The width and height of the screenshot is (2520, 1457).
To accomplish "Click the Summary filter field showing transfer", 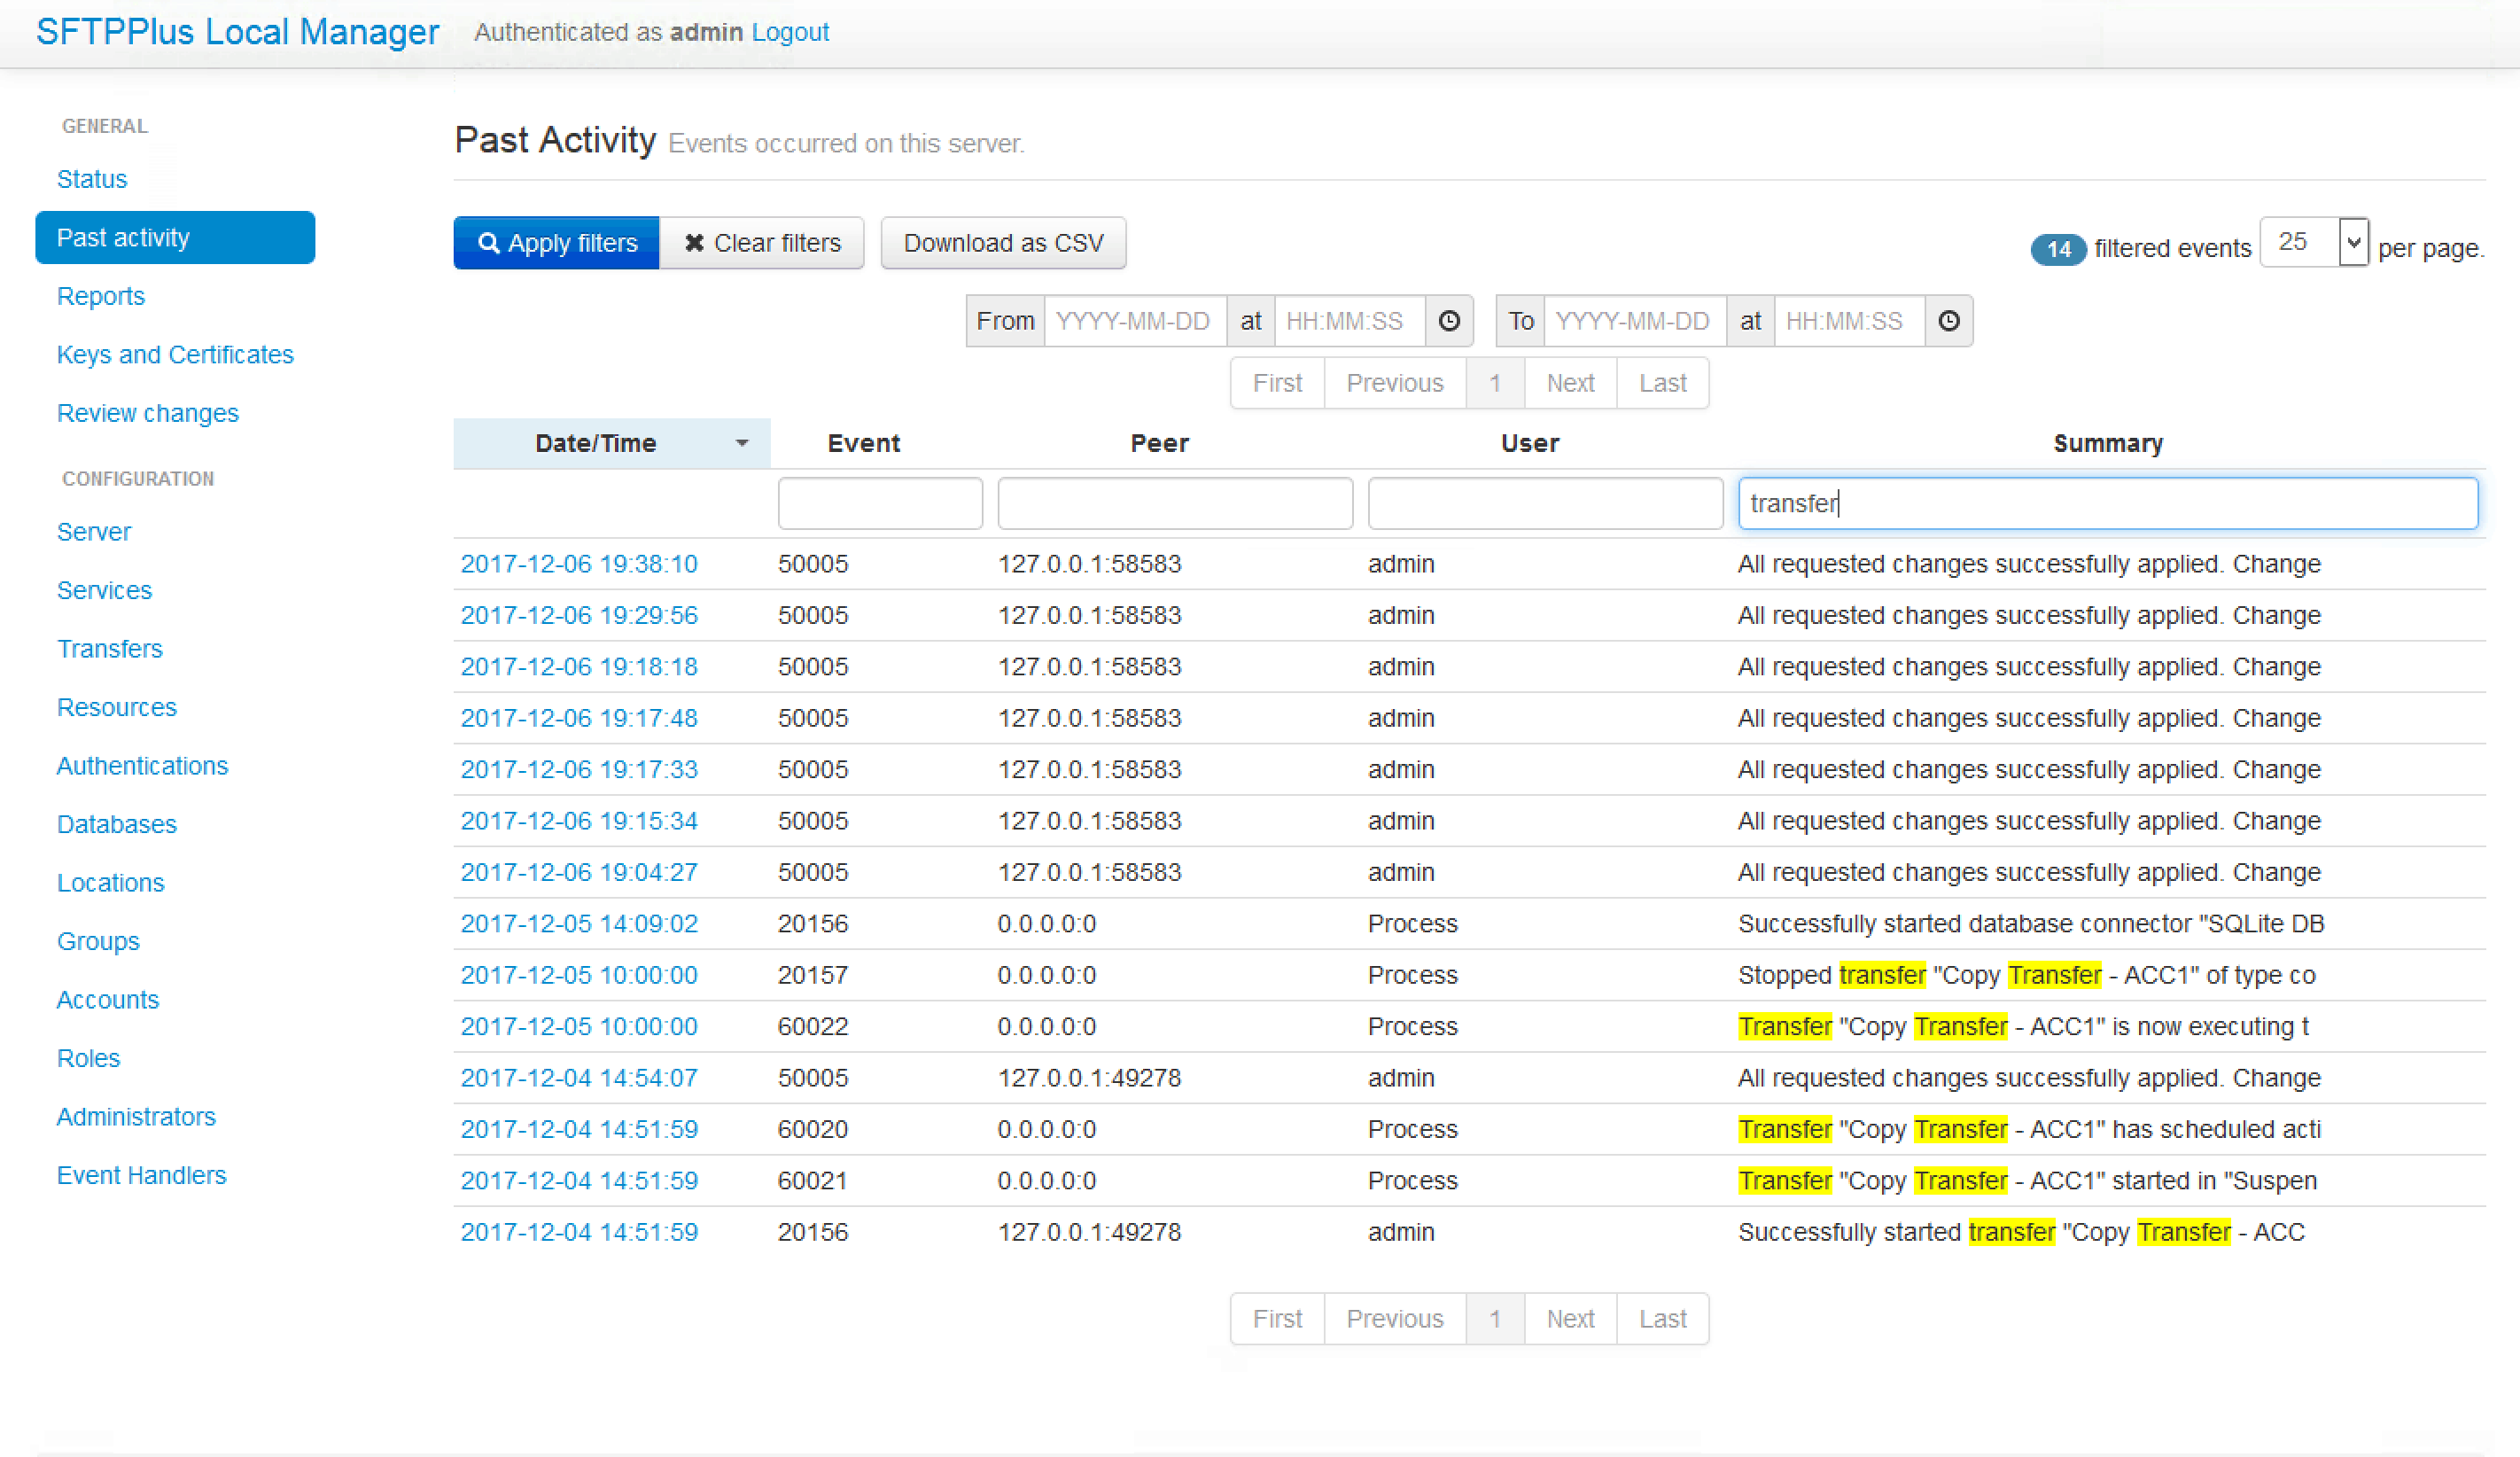I will (2108, 503).
